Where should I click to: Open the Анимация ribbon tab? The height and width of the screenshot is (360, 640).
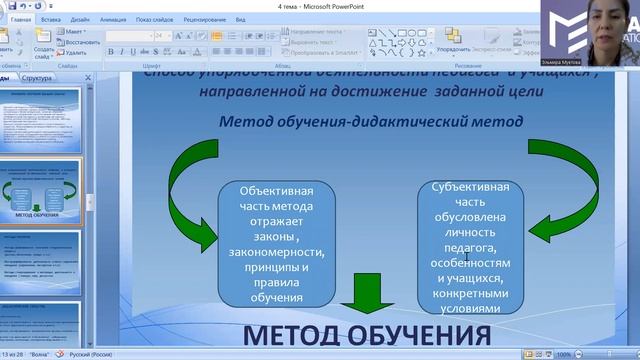pos(113,20)
